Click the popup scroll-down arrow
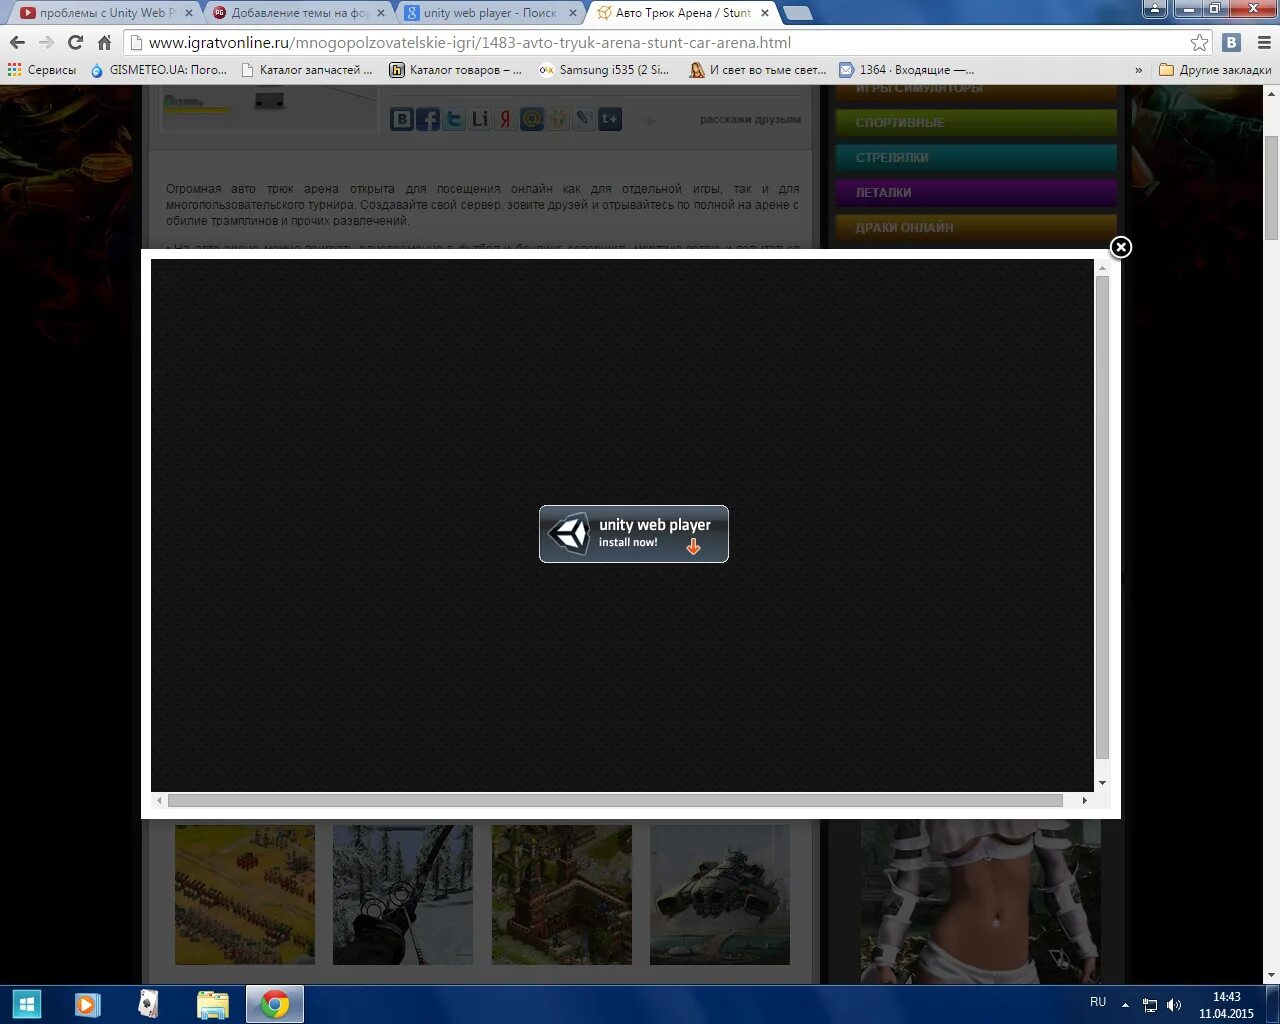Viewport: 1280px width, 1024px height. (1102, 783)
